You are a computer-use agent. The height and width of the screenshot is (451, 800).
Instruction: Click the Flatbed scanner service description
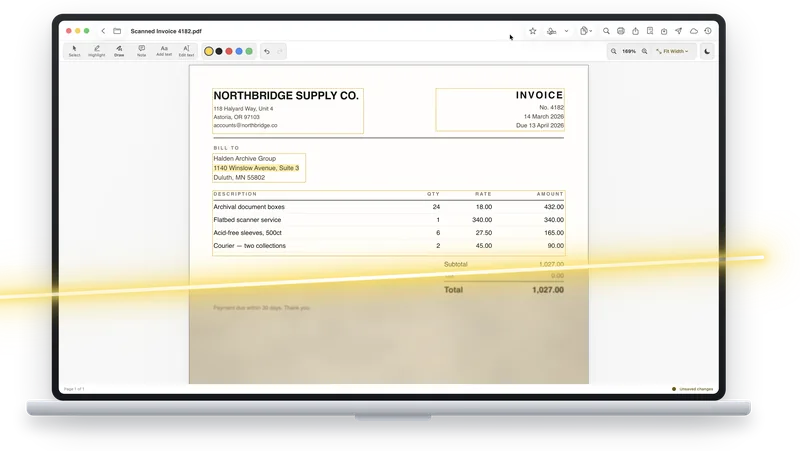coord(247,220)
